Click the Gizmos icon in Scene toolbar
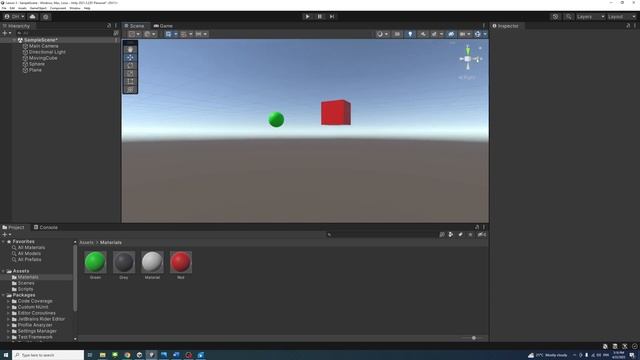This screenshot has height=360, width=640. point(478,34)
